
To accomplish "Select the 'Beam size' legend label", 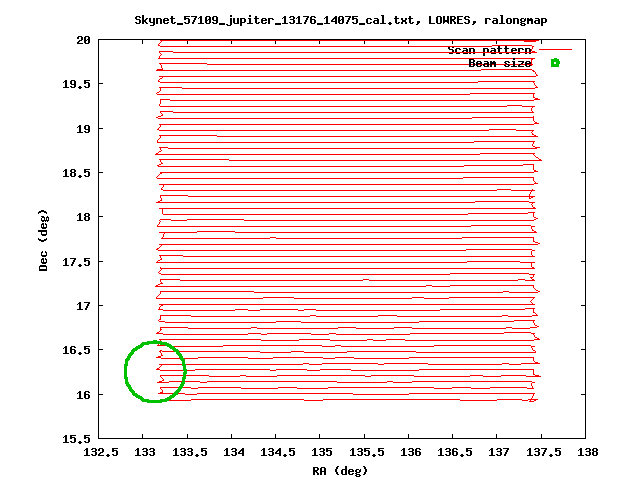I will [500, 63].
